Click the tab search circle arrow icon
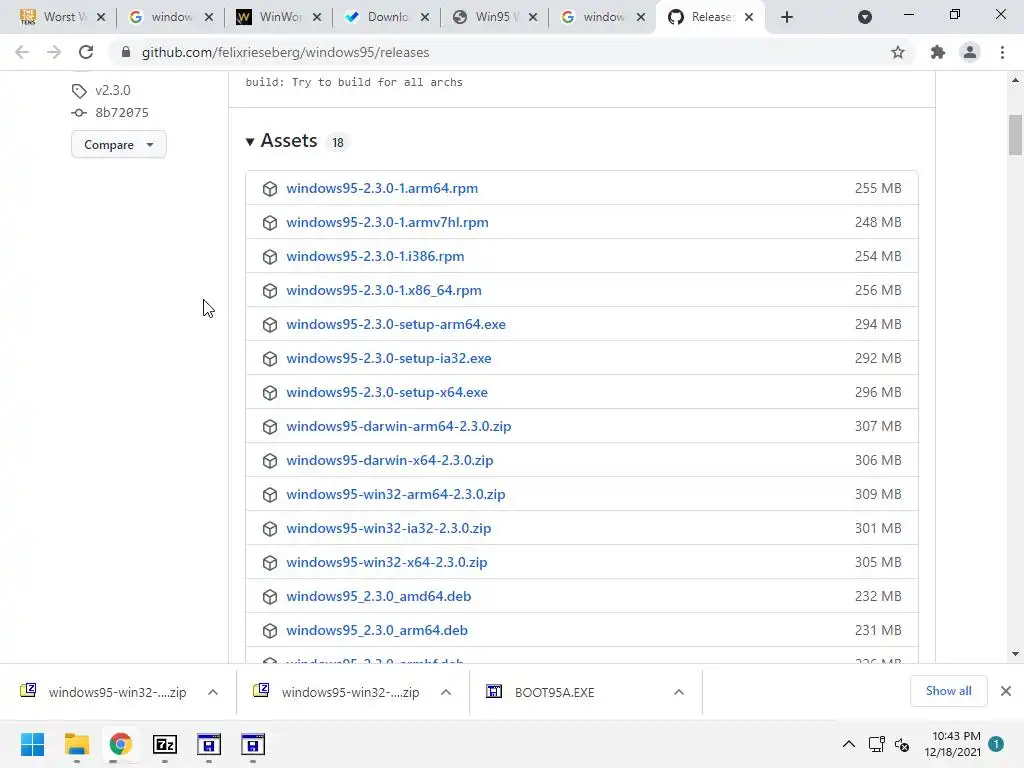 pyautogui.click(x=865, y=17)
